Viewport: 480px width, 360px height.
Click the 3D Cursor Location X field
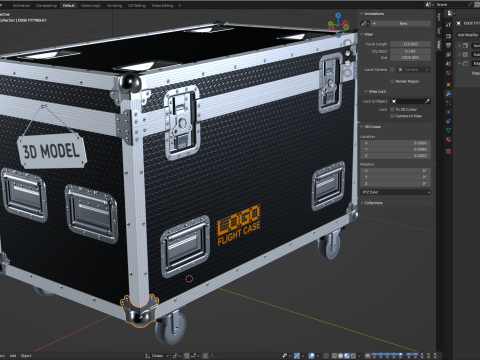(x=396, y=143)
